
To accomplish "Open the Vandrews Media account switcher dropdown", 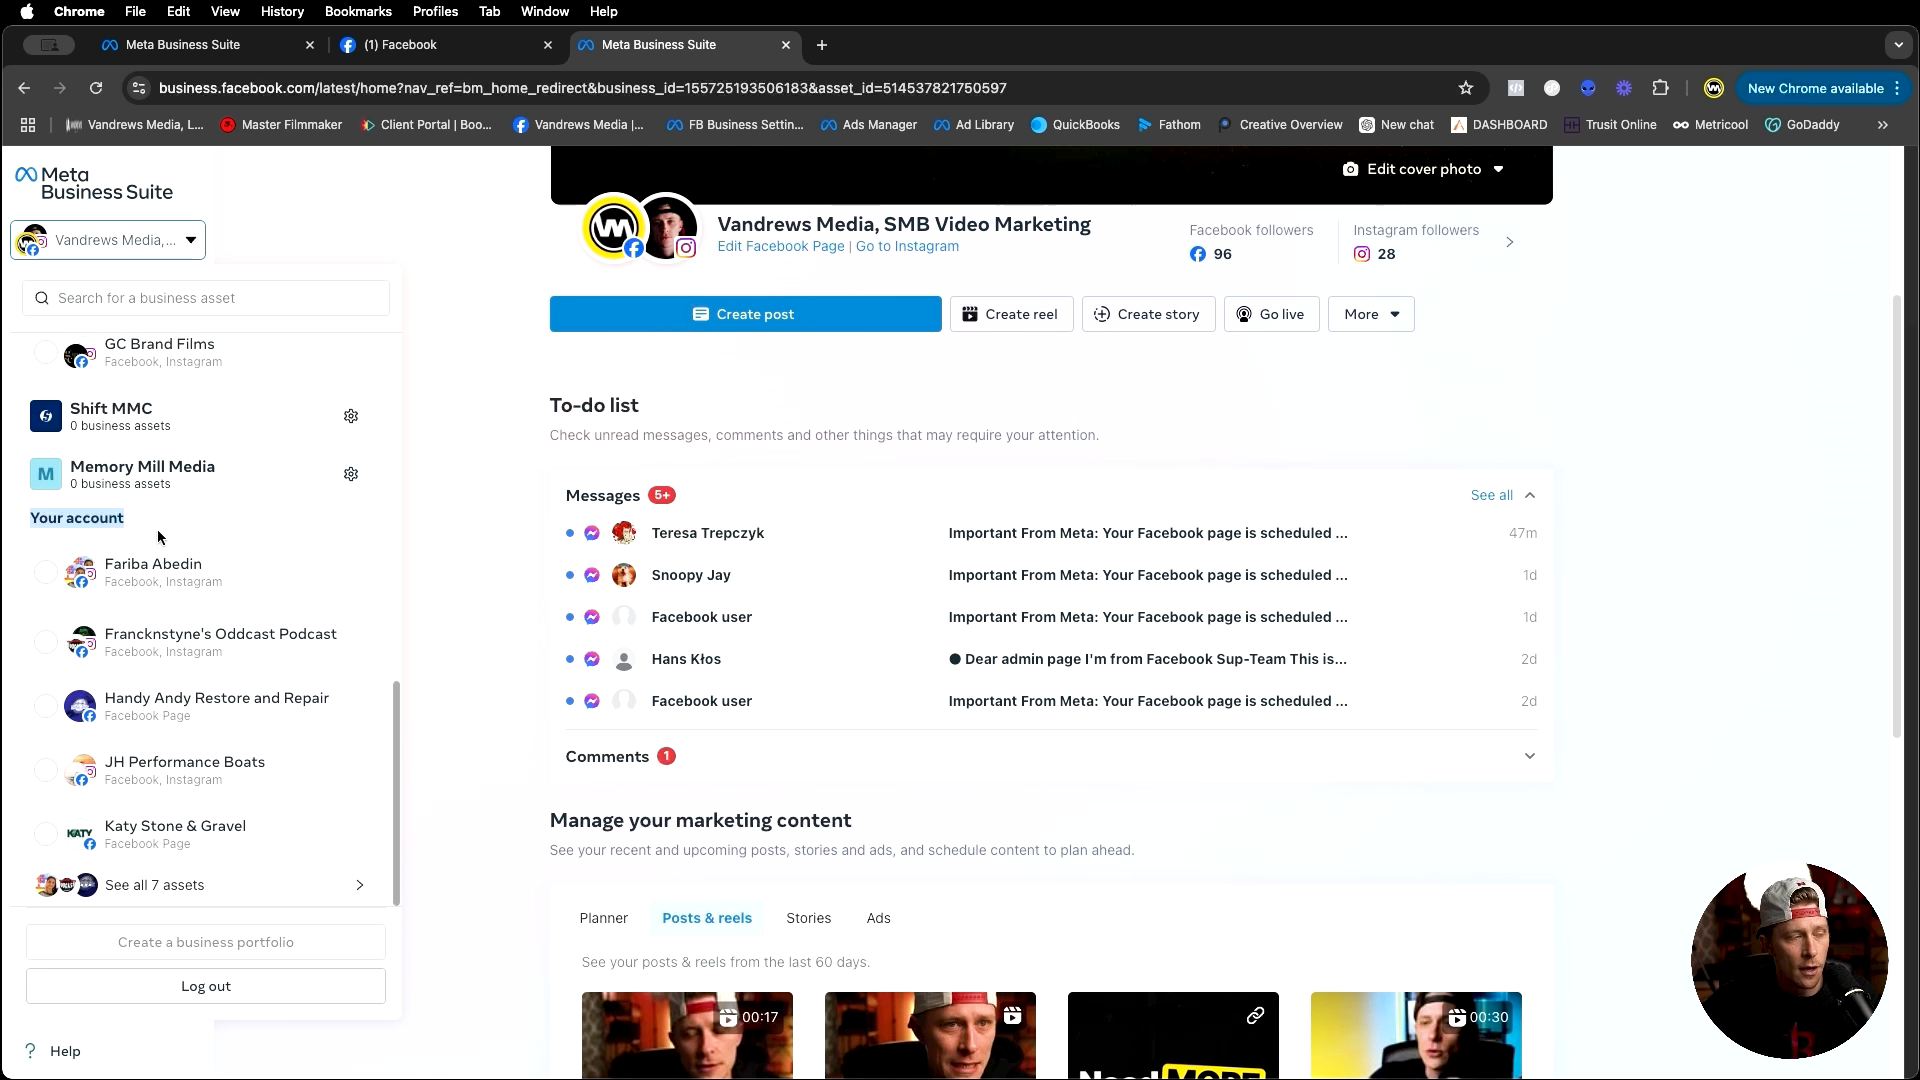I will click(108, 240).
